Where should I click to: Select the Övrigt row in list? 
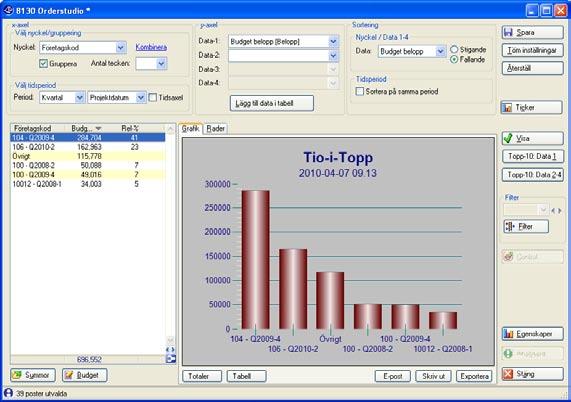[87, 156]
